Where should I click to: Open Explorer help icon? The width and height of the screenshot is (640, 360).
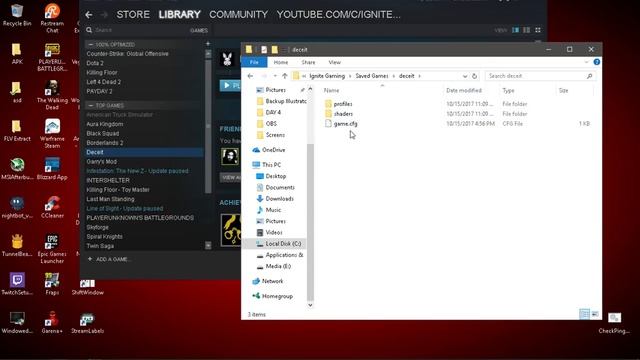pos(596,62)
